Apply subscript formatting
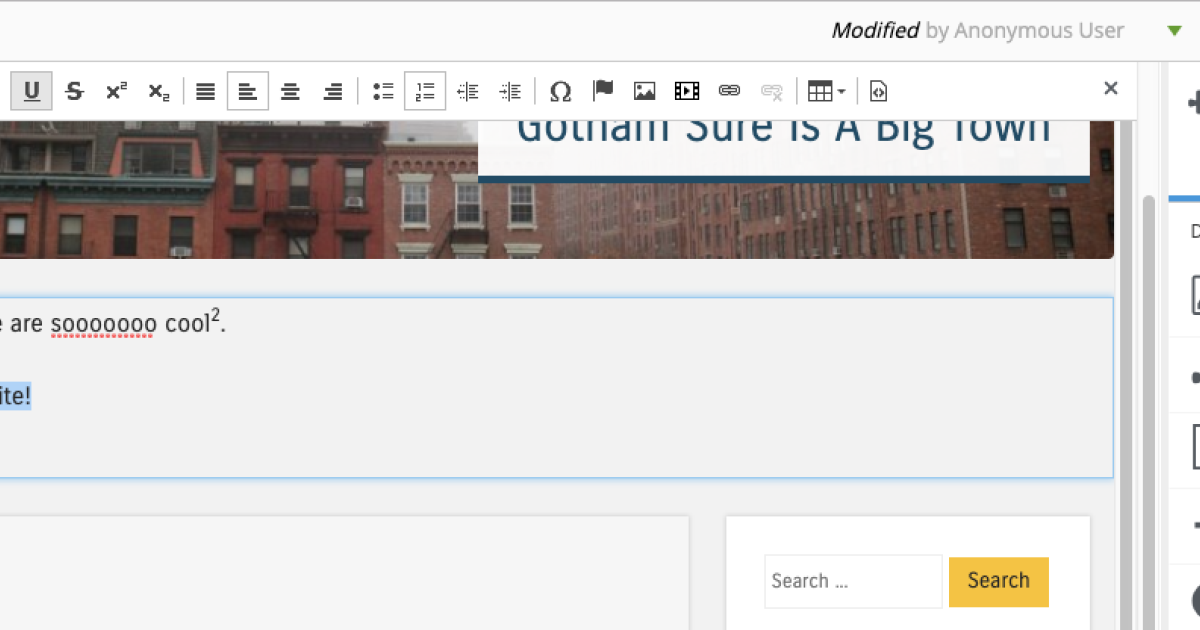 pos(157,91)
